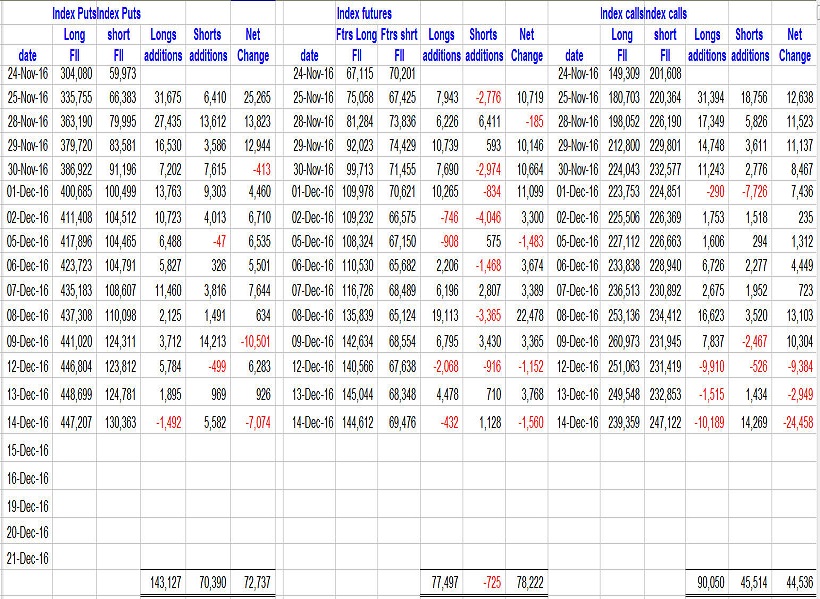Click the 19-Dec-16 date row label
The height and width of the screenshot is (599, 820).
[27, 505]
